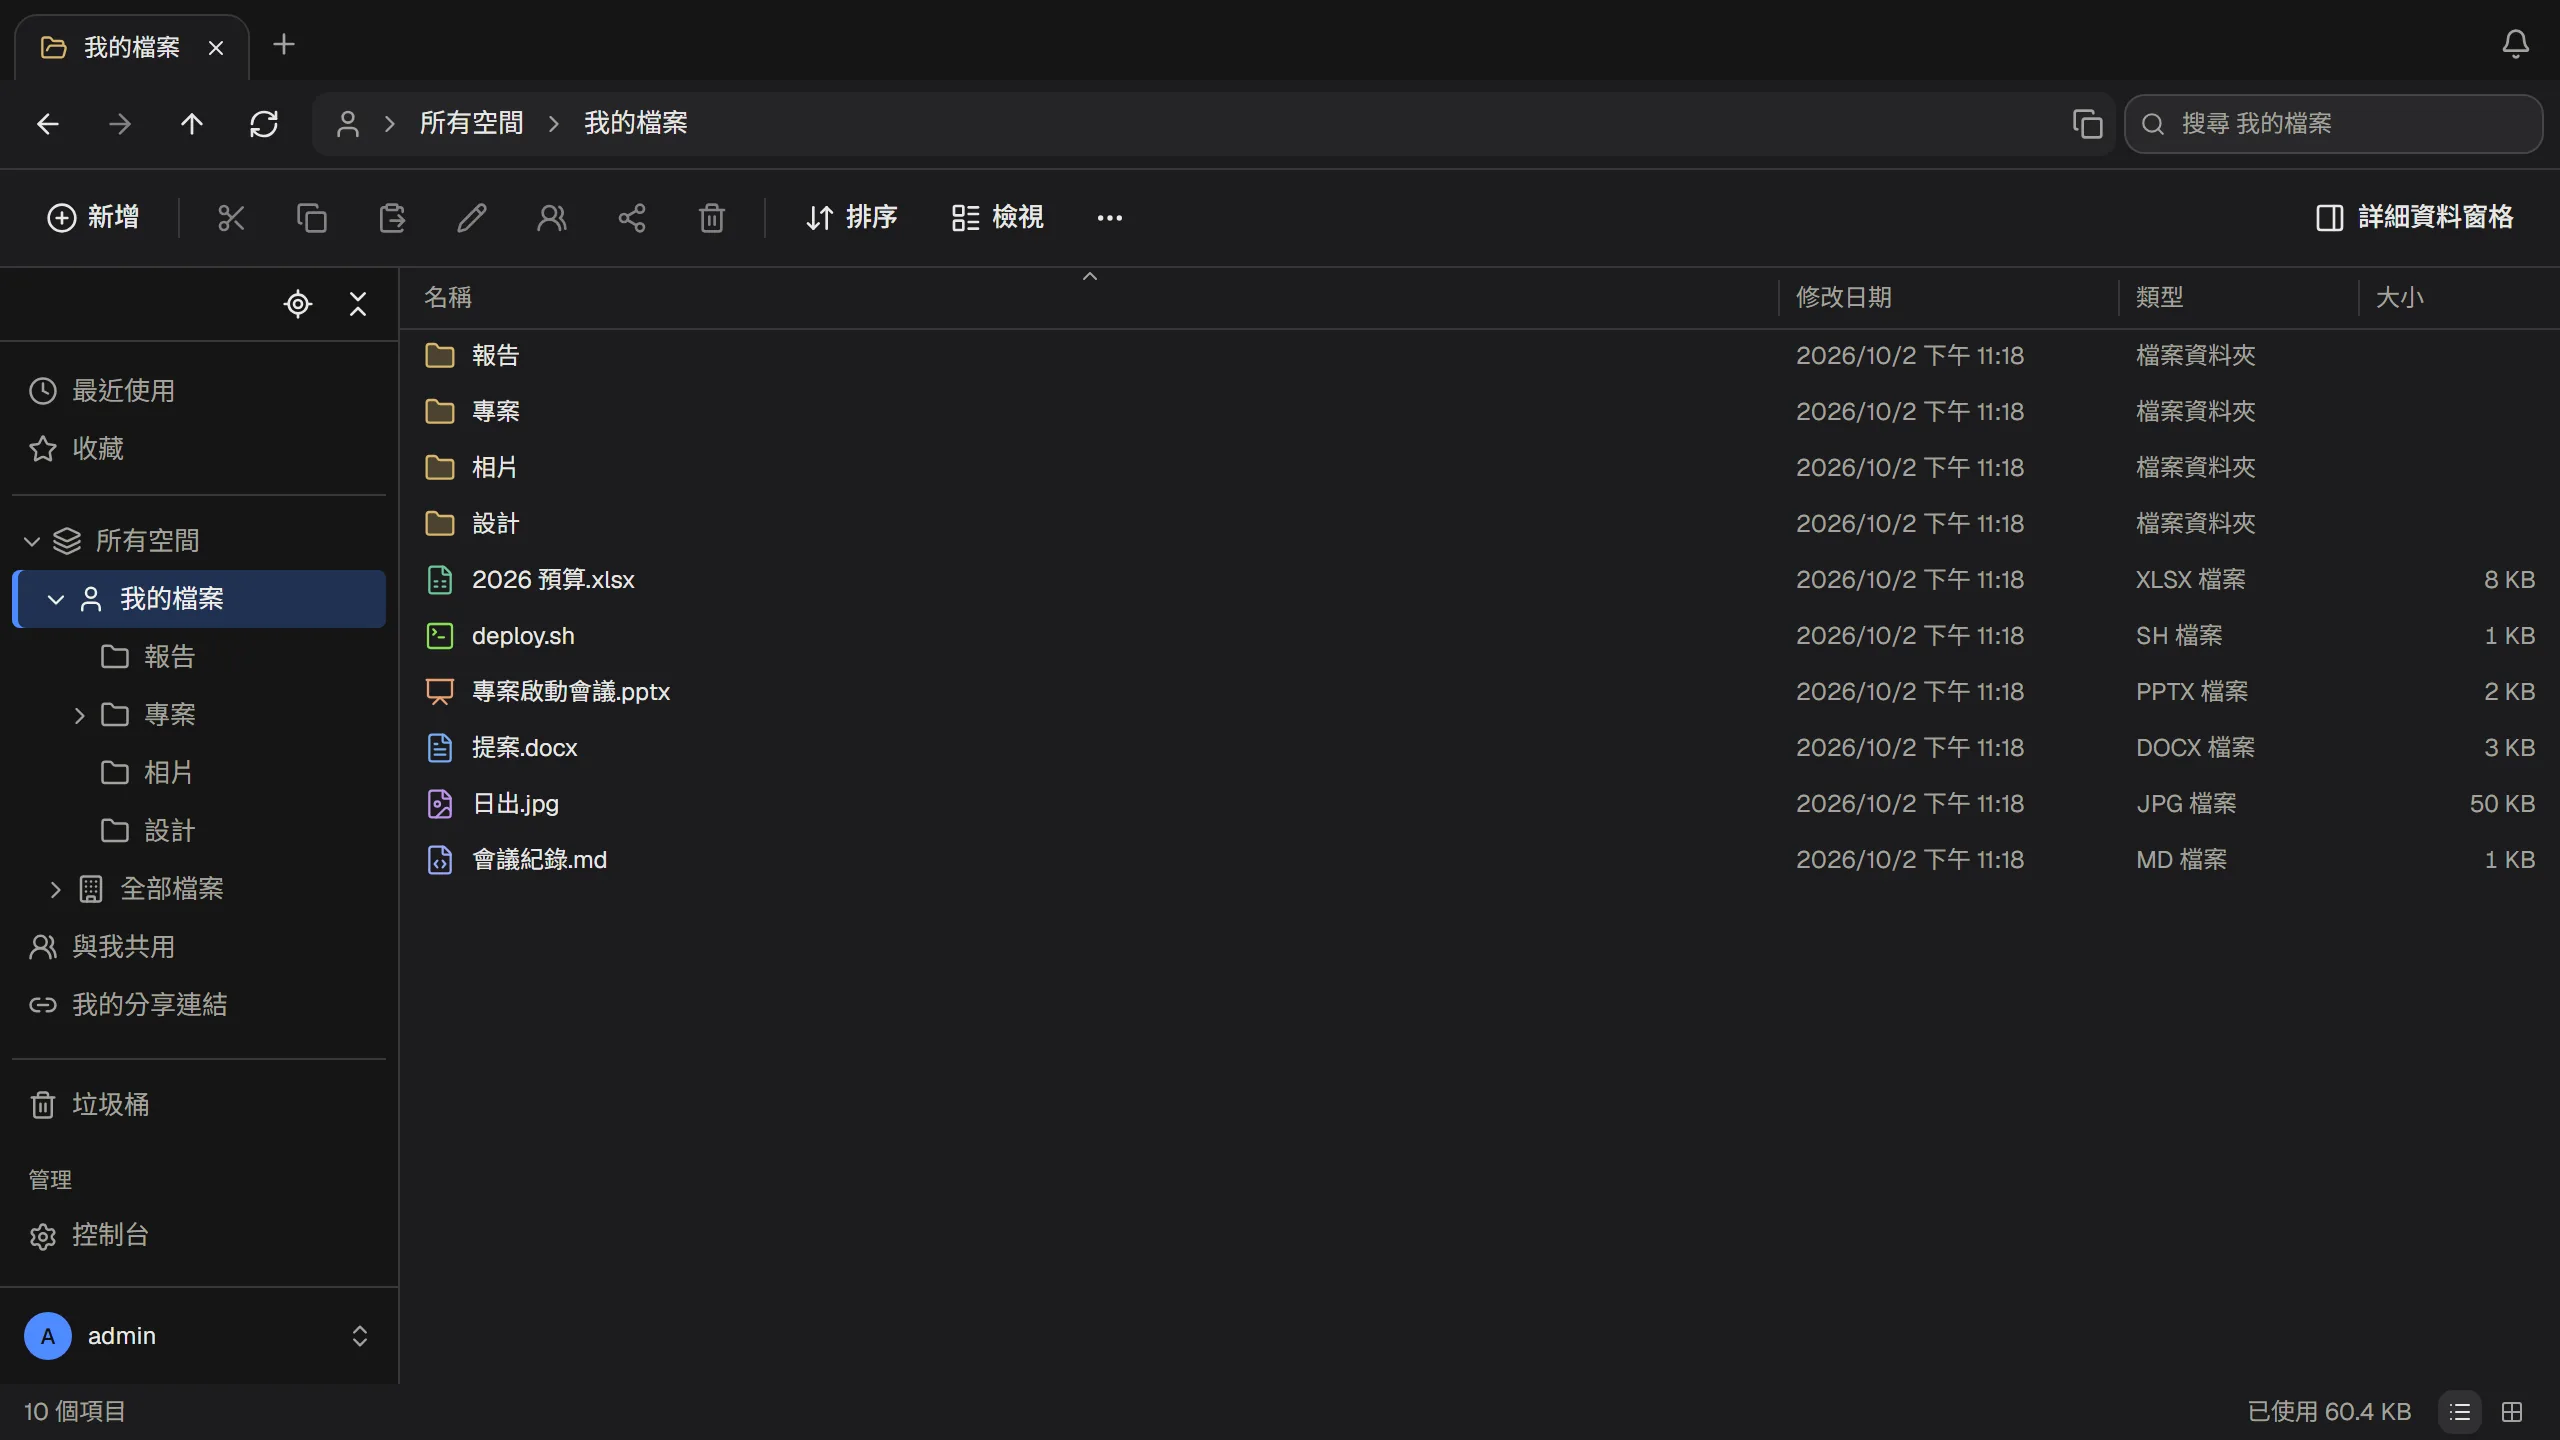
Task: Select the 專案啟動會議.pptx file
Action: 1479,692
